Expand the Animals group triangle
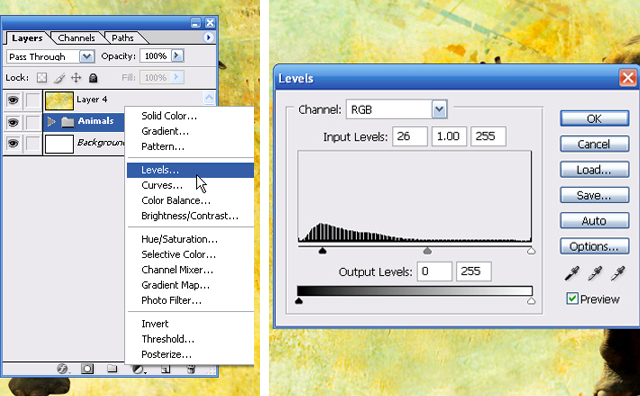The image size is (640, 396). tap(51, 122)
